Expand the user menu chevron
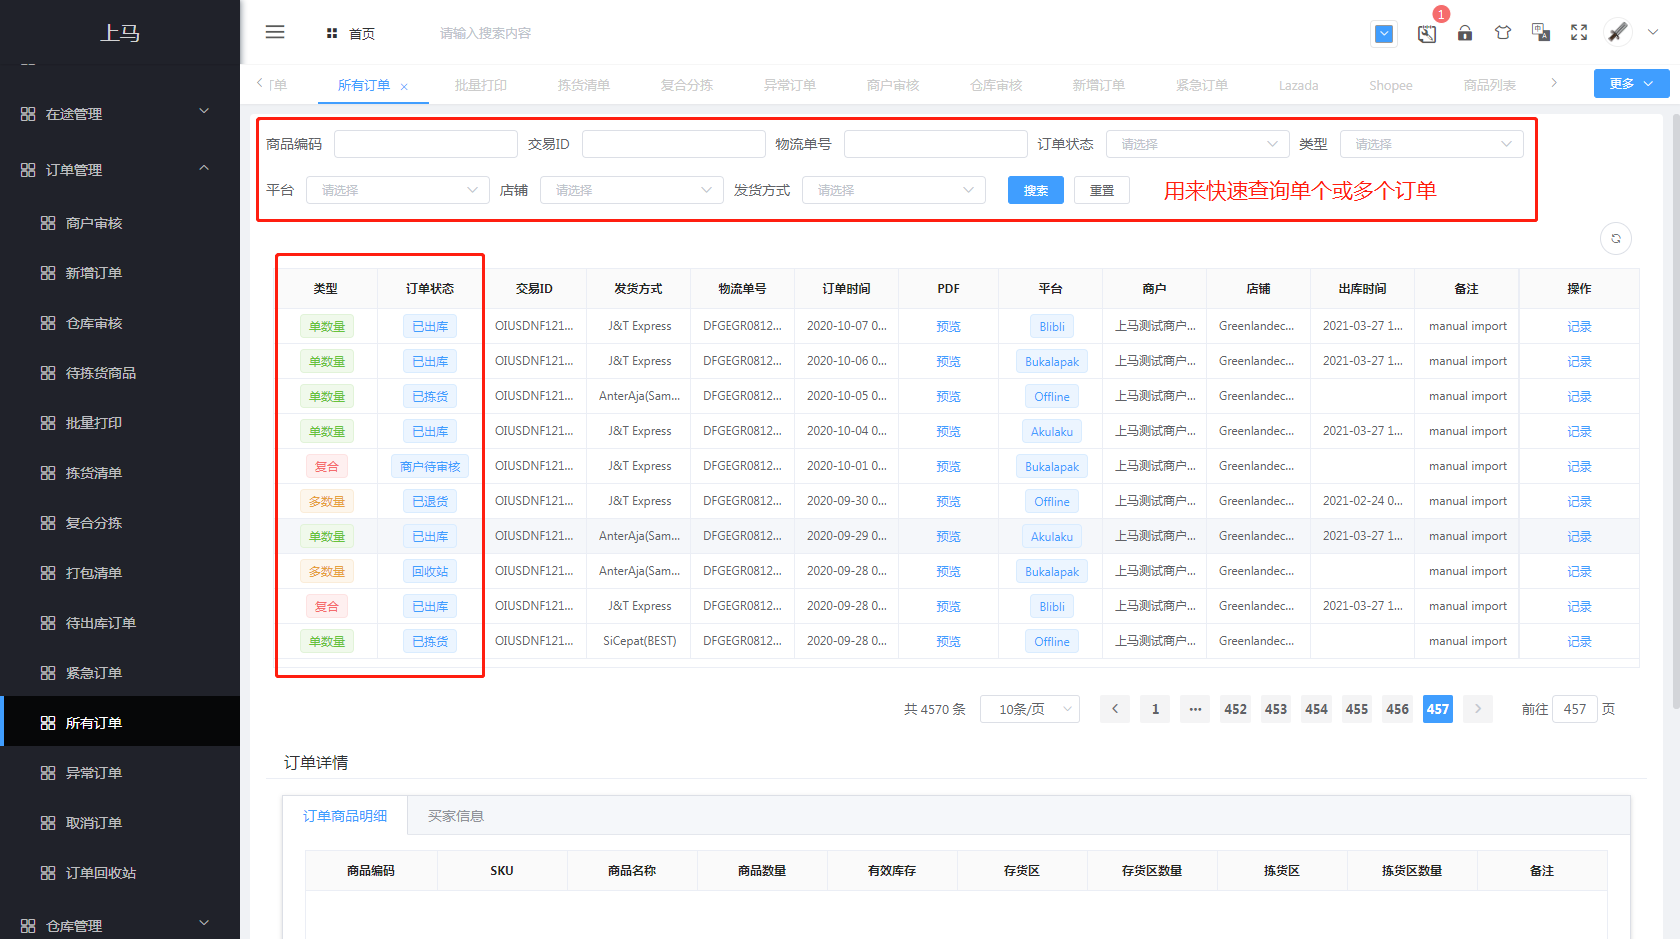Image resolution: width=1680 pixels, height=939 pixels. 1653,32
